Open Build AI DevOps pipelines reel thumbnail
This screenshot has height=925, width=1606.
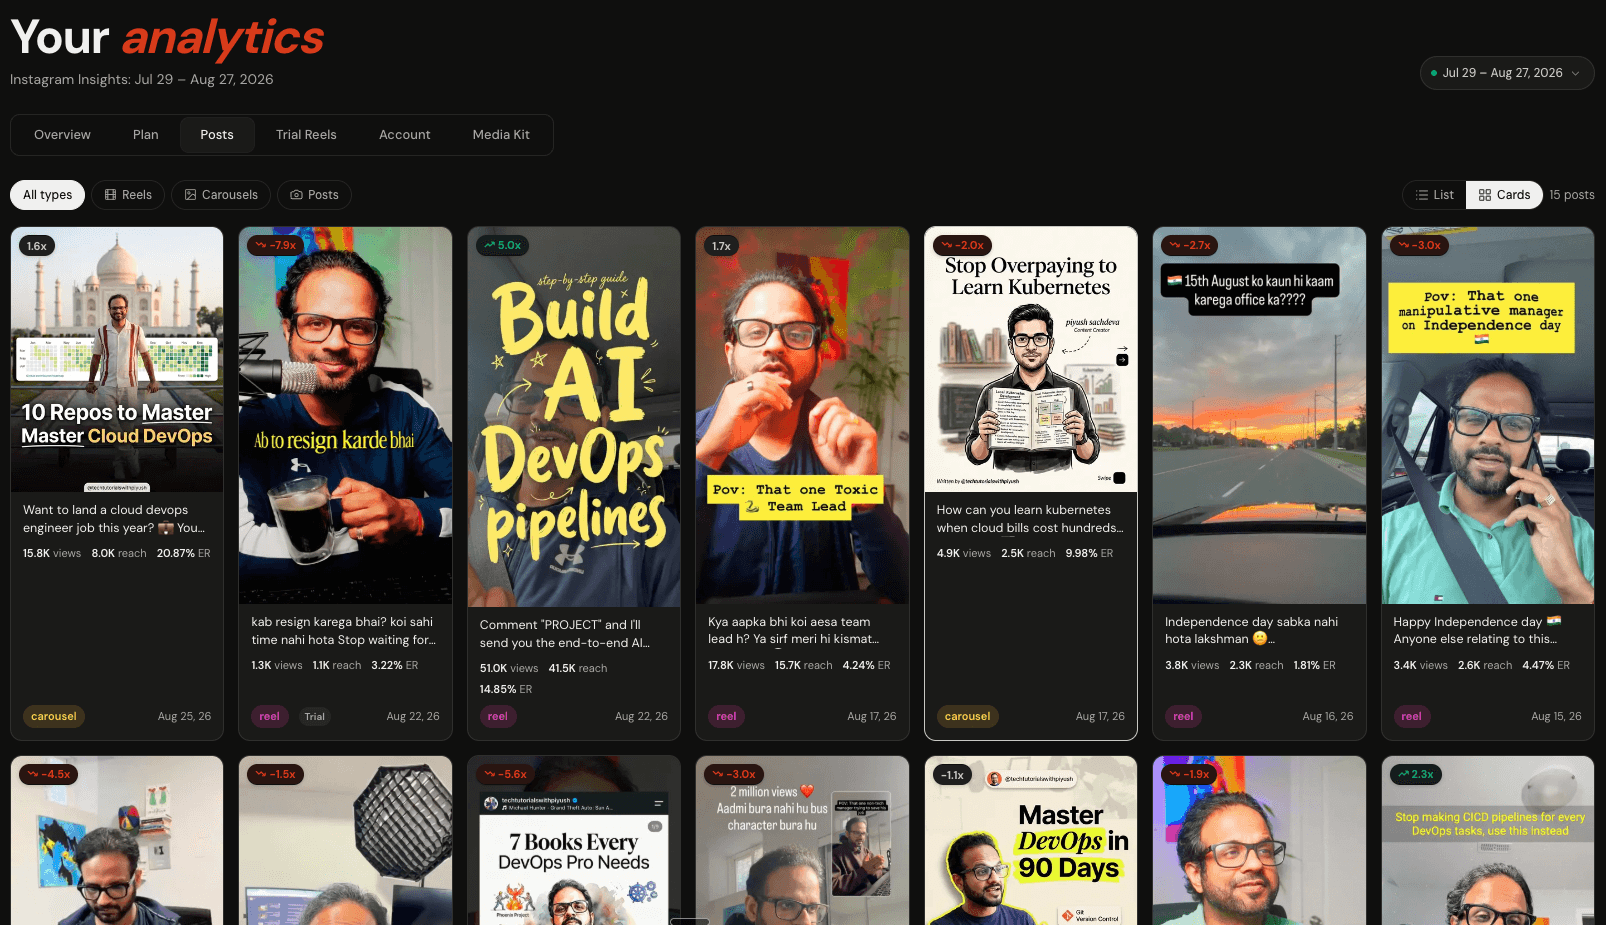pyautogui.click(x=574, y=417)
